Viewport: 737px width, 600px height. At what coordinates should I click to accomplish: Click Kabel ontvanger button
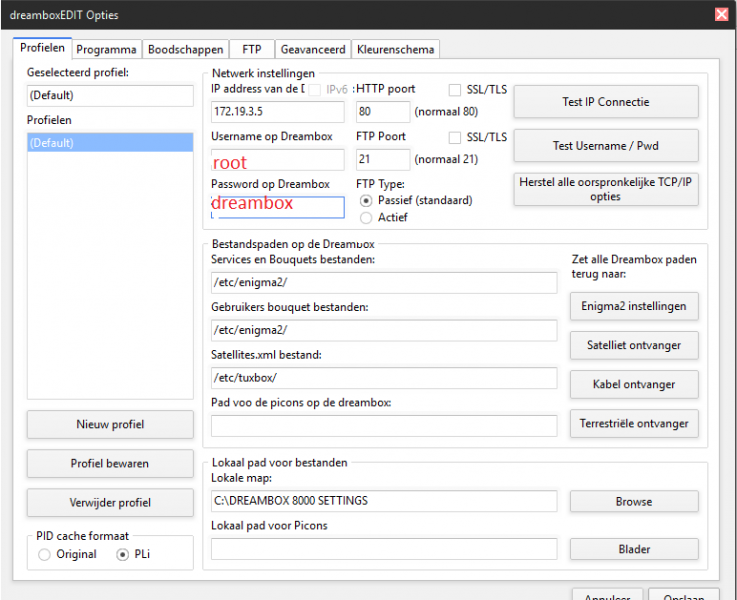[633, 384]
